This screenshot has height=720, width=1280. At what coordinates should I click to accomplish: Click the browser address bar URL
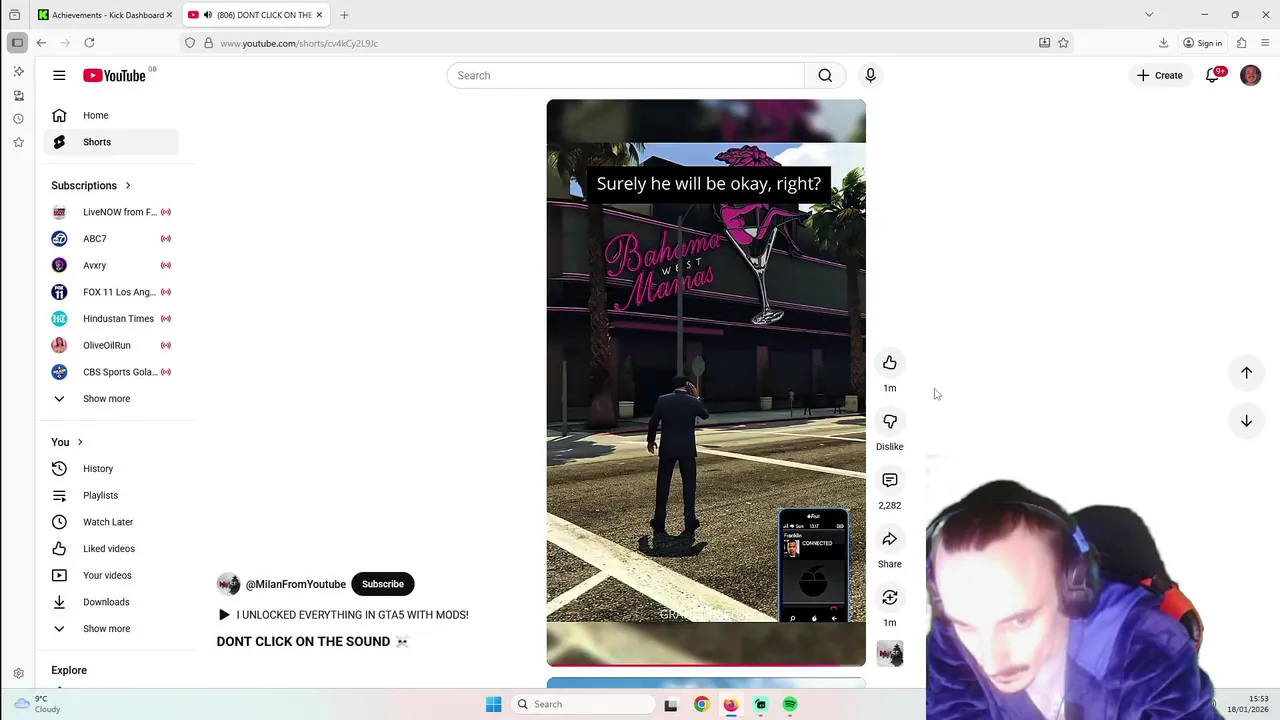pos(299,43)
